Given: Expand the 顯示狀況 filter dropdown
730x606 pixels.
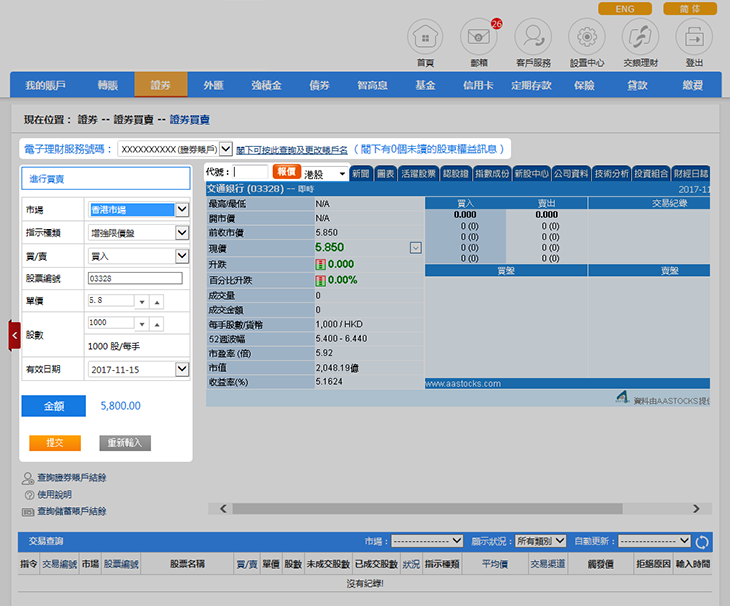Looking at the screenshot, I should 559,541.
